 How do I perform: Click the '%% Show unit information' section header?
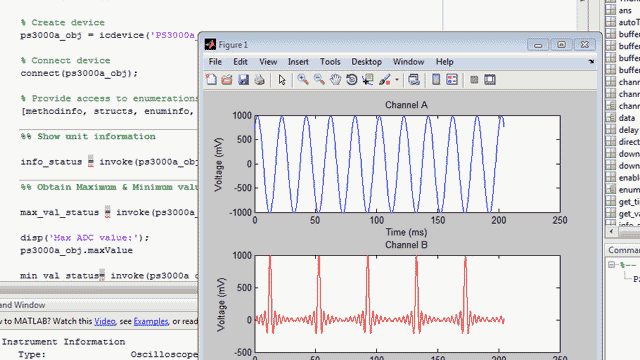coord(88,137)
